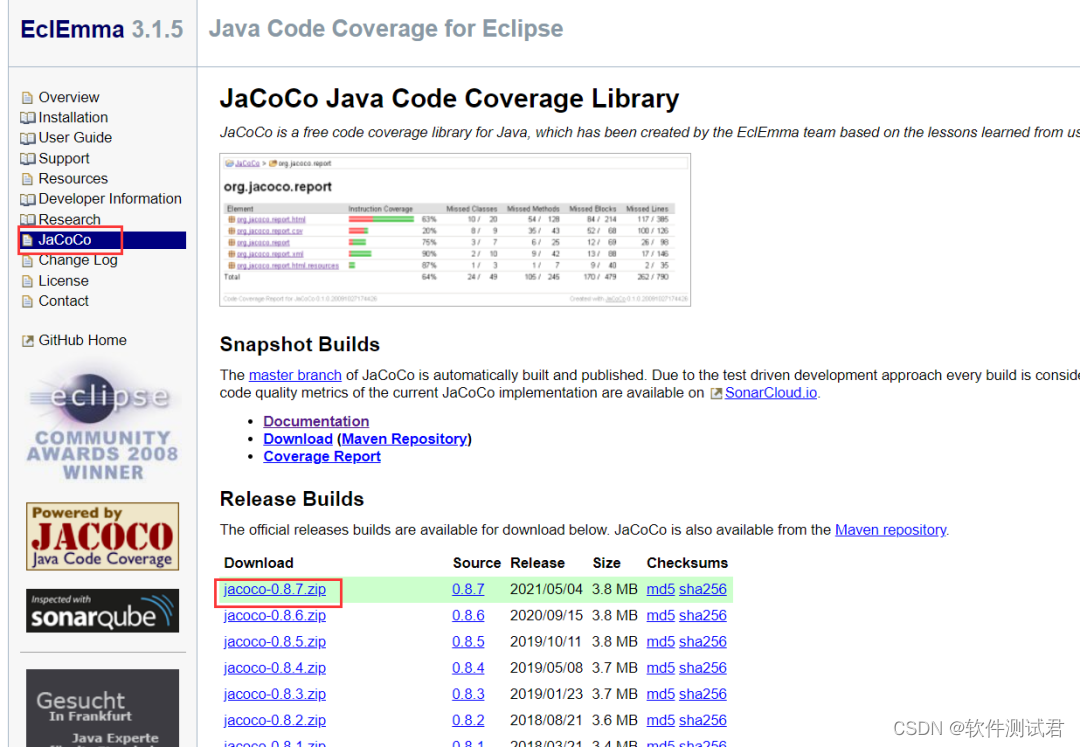This screenshot has height=747, width=1080.
Task: Click the Change Log page icon
Action: [28, 261]
